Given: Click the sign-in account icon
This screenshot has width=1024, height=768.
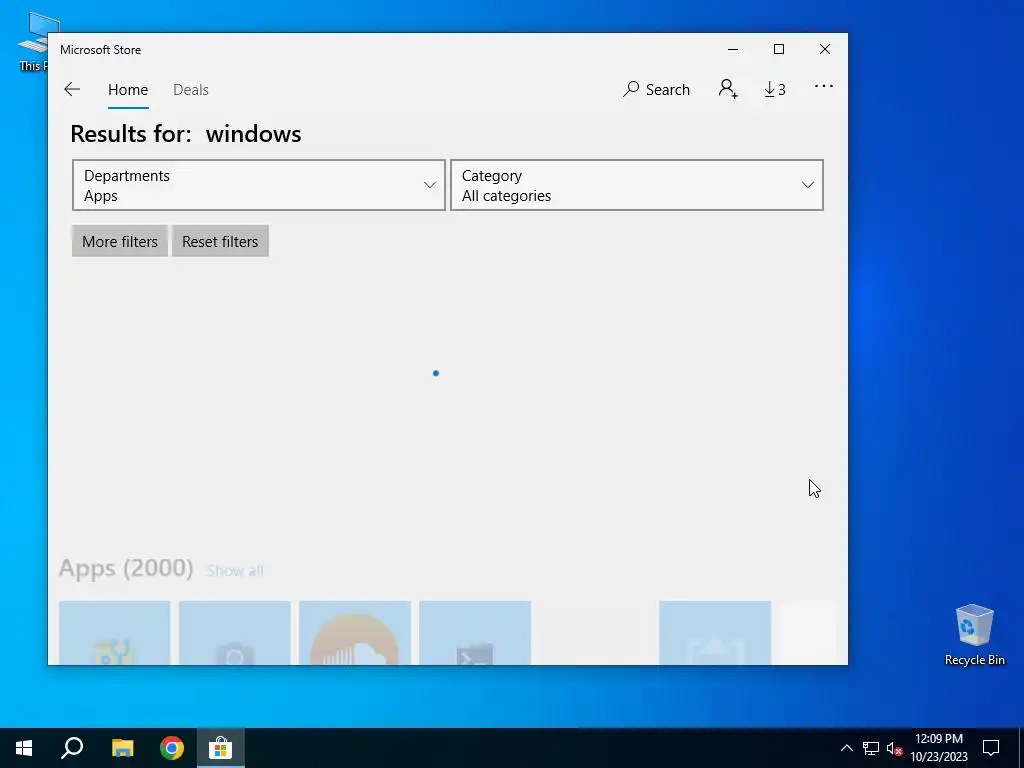Looking at the screenshot, I should pos(728,89).
